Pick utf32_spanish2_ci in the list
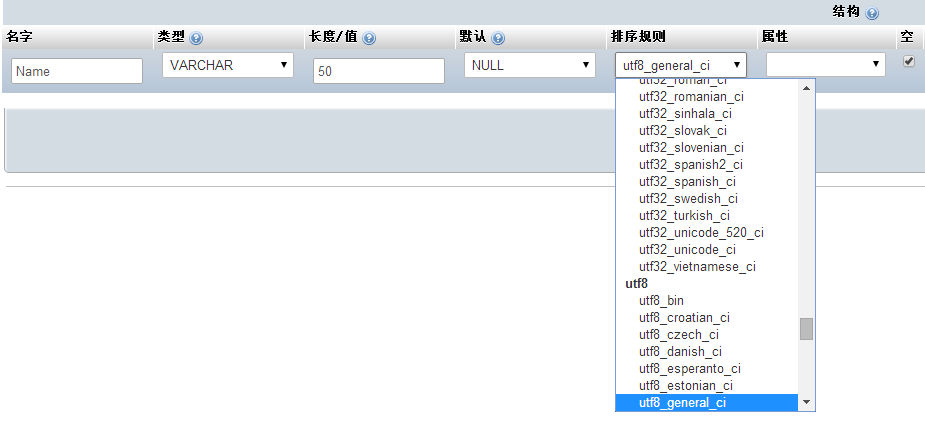Viewport: 925px width, 421px height. (x=707, y=165)
